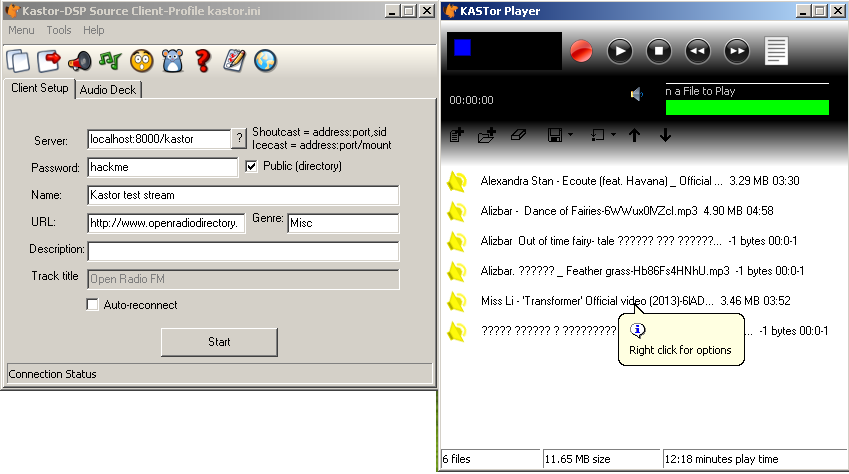
Task: Select the Alizbar Out of time fairy-tale track
Action: tap(638, 241)
